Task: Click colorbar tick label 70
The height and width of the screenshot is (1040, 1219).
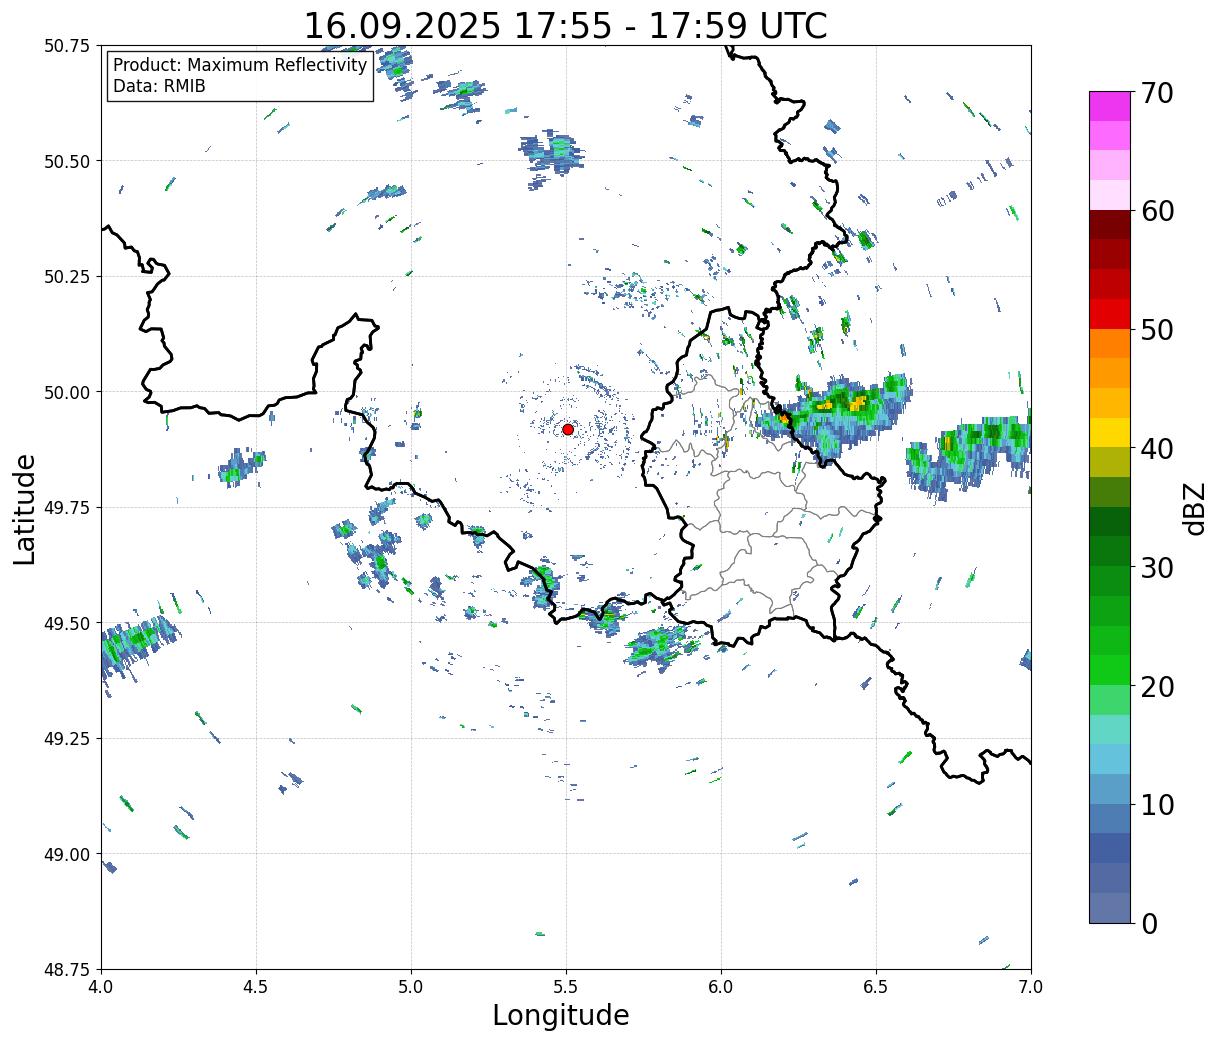Action: [x=1157, y=93]
